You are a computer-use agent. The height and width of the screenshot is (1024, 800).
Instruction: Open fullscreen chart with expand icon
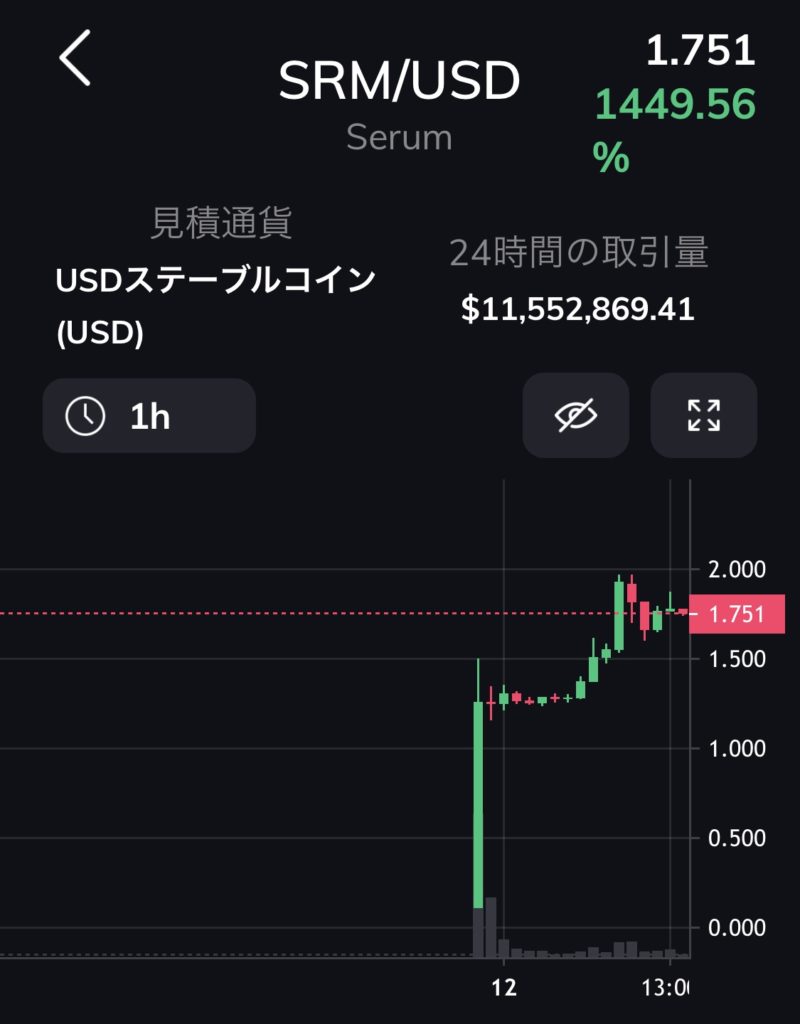(x=704, y=415)
